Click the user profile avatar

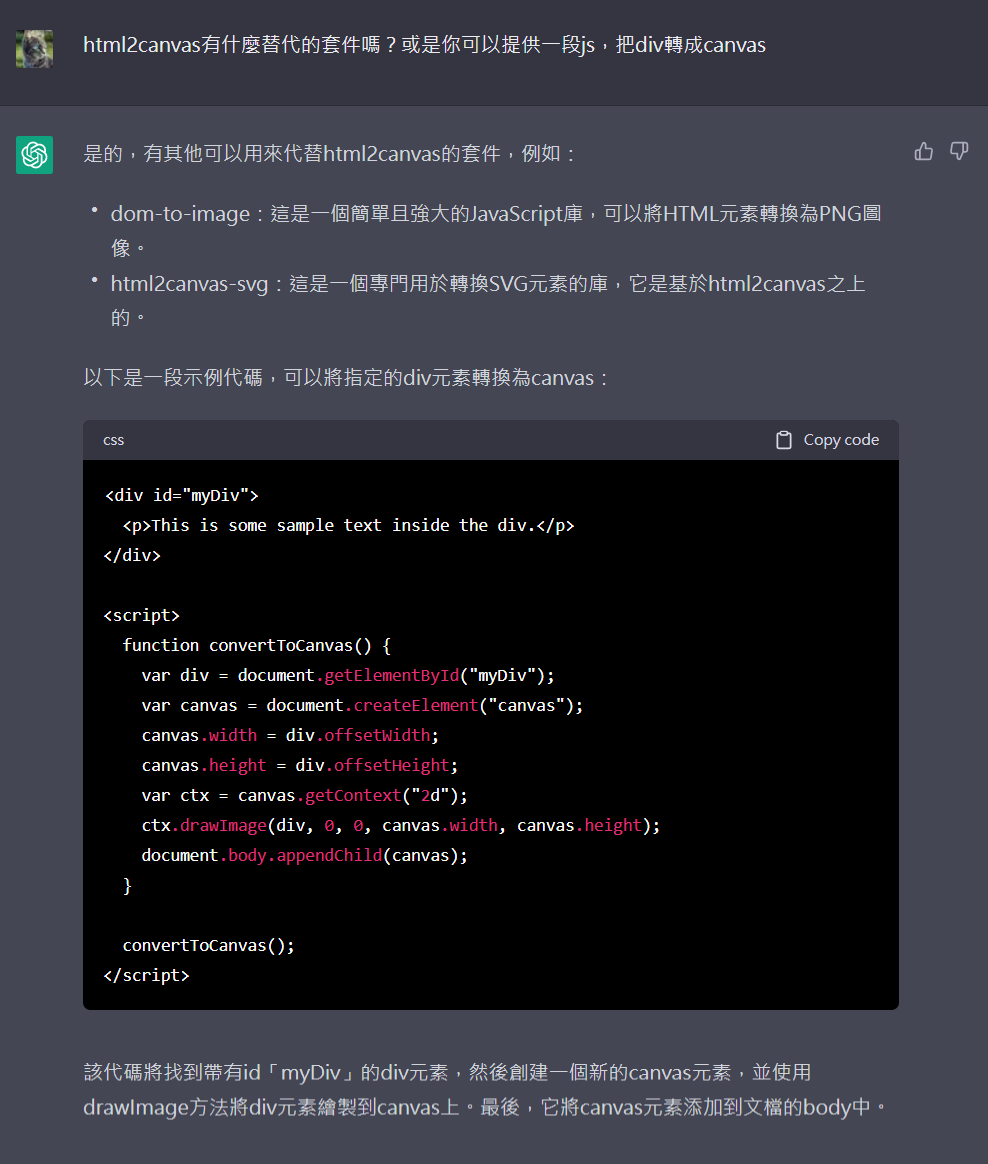tap(34, 49)
